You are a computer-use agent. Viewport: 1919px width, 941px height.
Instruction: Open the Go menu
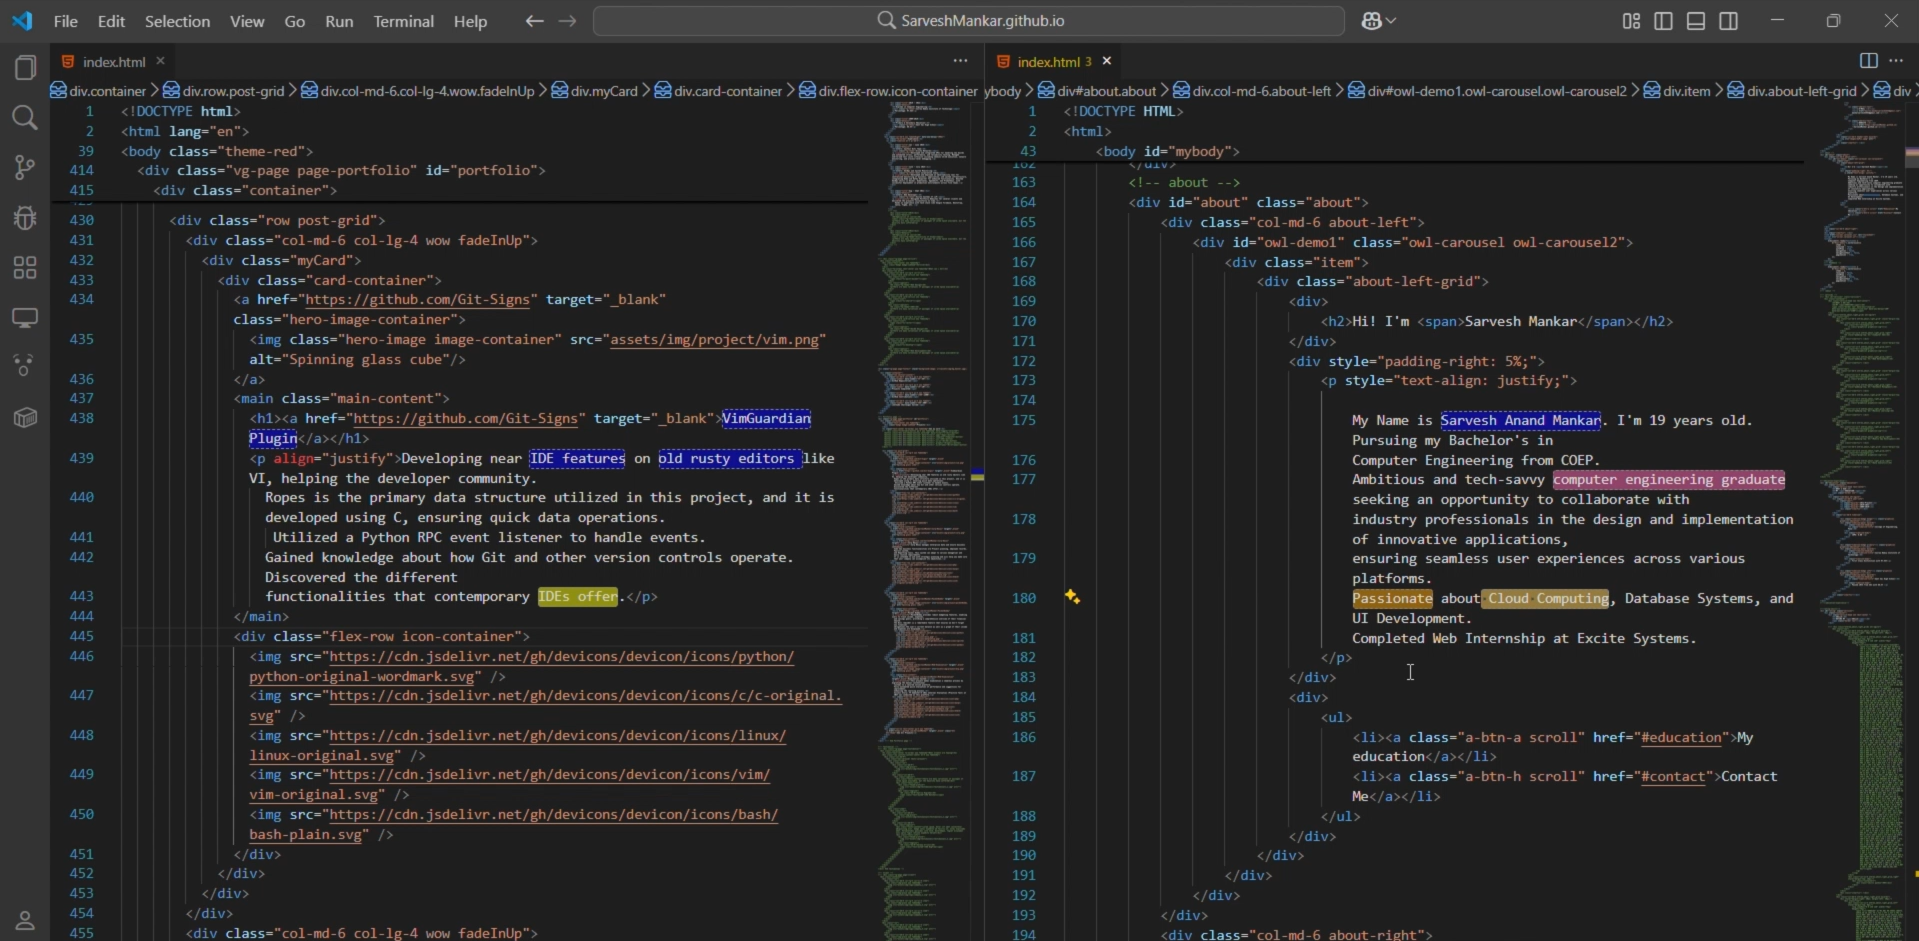point(295,21)
